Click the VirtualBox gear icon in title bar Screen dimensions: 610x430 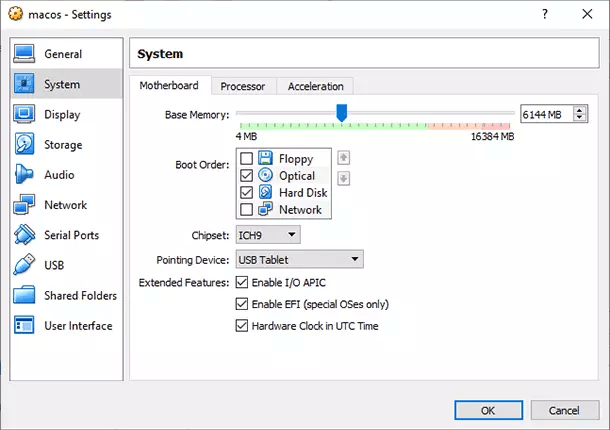pos(16,14)
